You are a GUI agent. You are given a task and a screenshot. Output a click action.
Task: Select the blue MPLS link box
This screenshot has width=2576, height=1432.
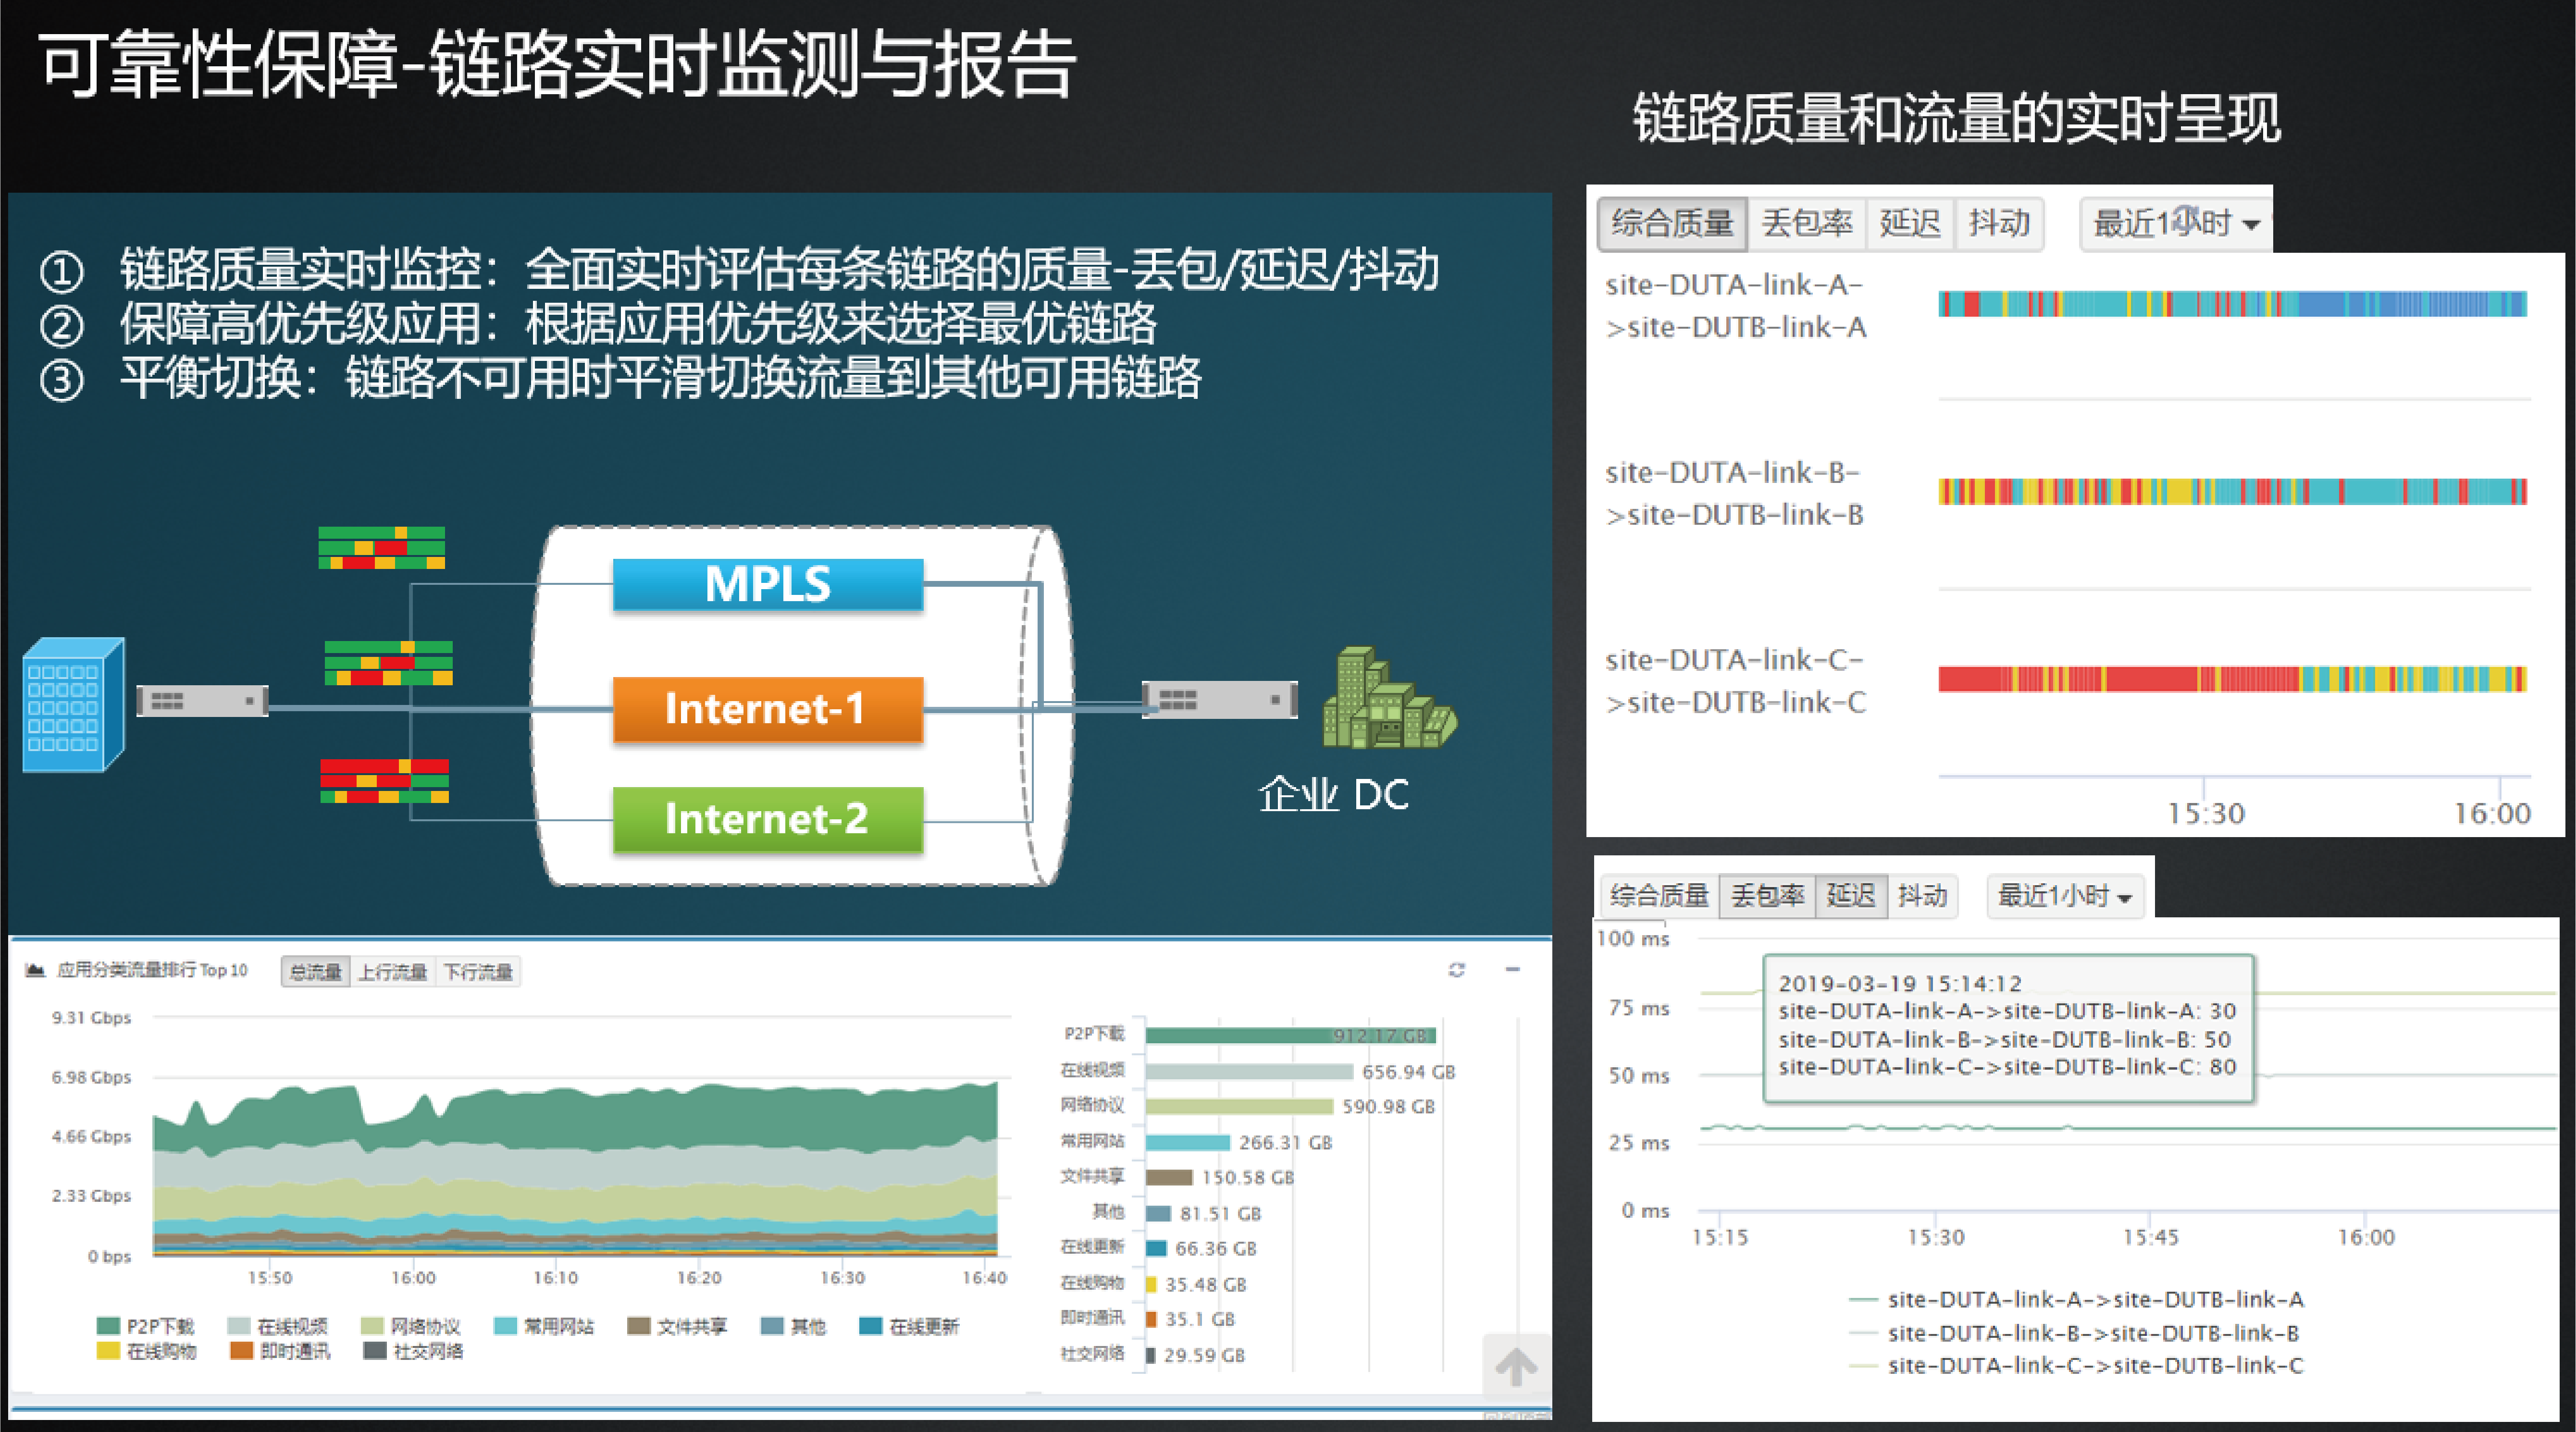pos(768,584)
